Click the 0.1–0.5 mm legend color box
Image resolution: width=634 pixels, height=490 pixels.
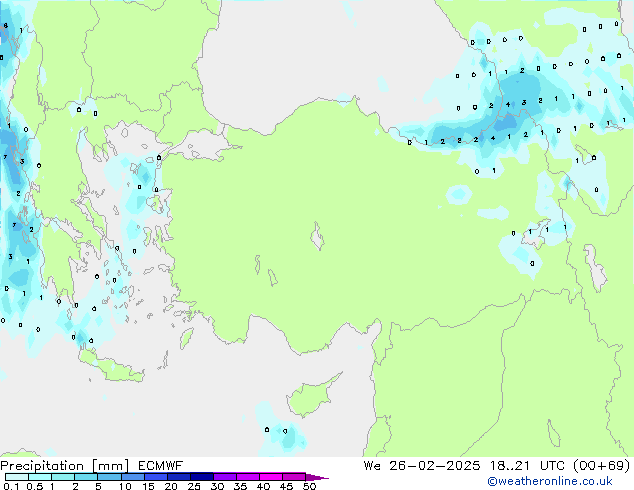click(17, 477)
